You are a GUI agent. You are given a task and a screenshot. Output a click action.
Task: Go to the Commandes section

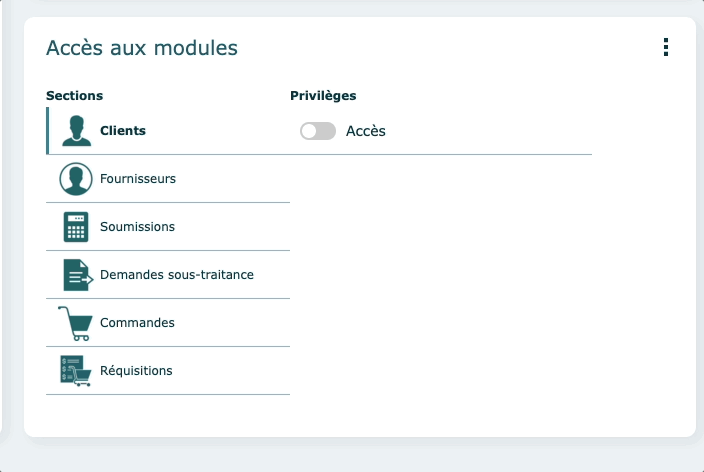(x=137, y=323)
